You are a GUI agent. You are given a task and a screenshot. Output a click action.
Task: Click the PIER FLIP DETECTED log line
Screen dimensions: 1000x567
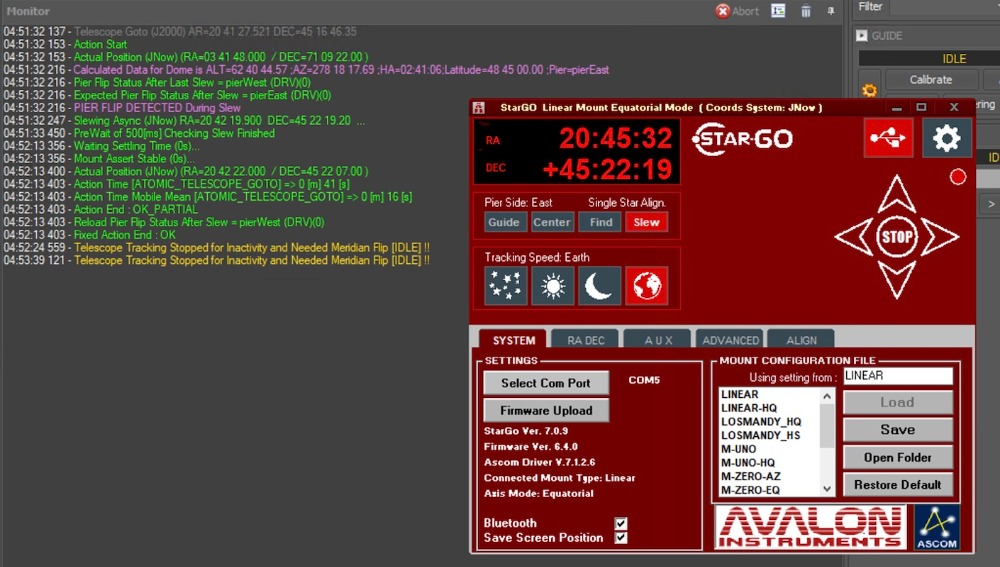[x=157, y=108]
